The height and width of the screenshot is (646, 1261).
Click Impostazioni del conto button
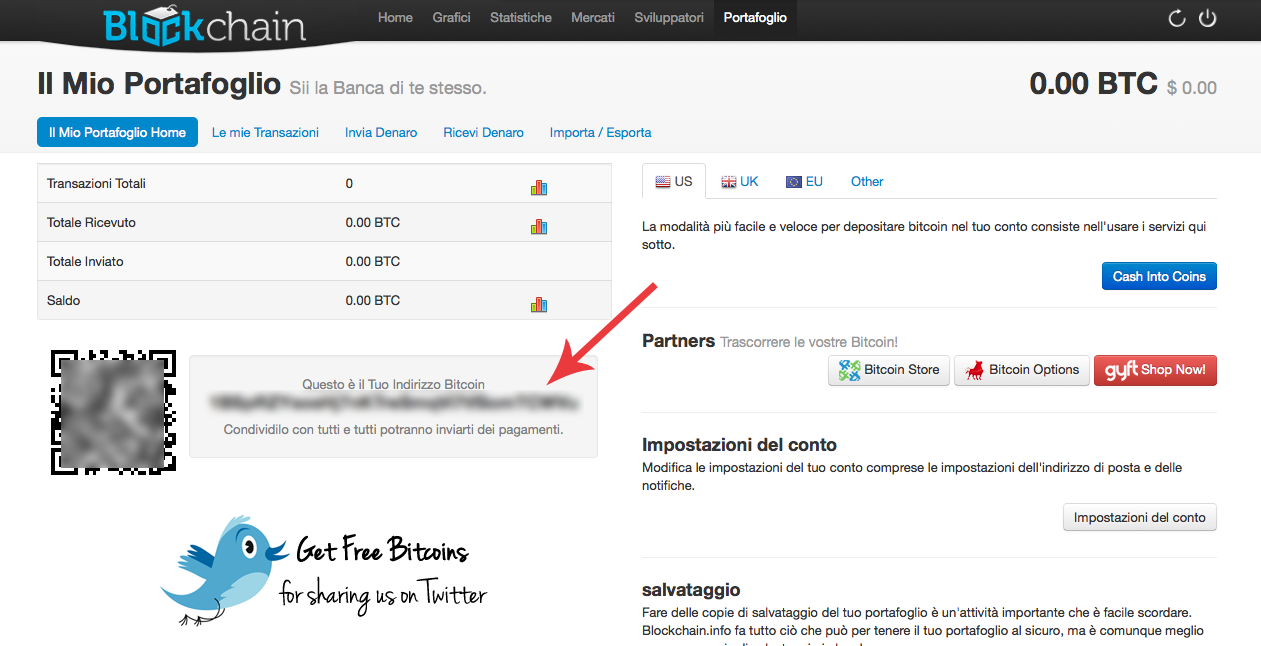tap(1139, 517)
